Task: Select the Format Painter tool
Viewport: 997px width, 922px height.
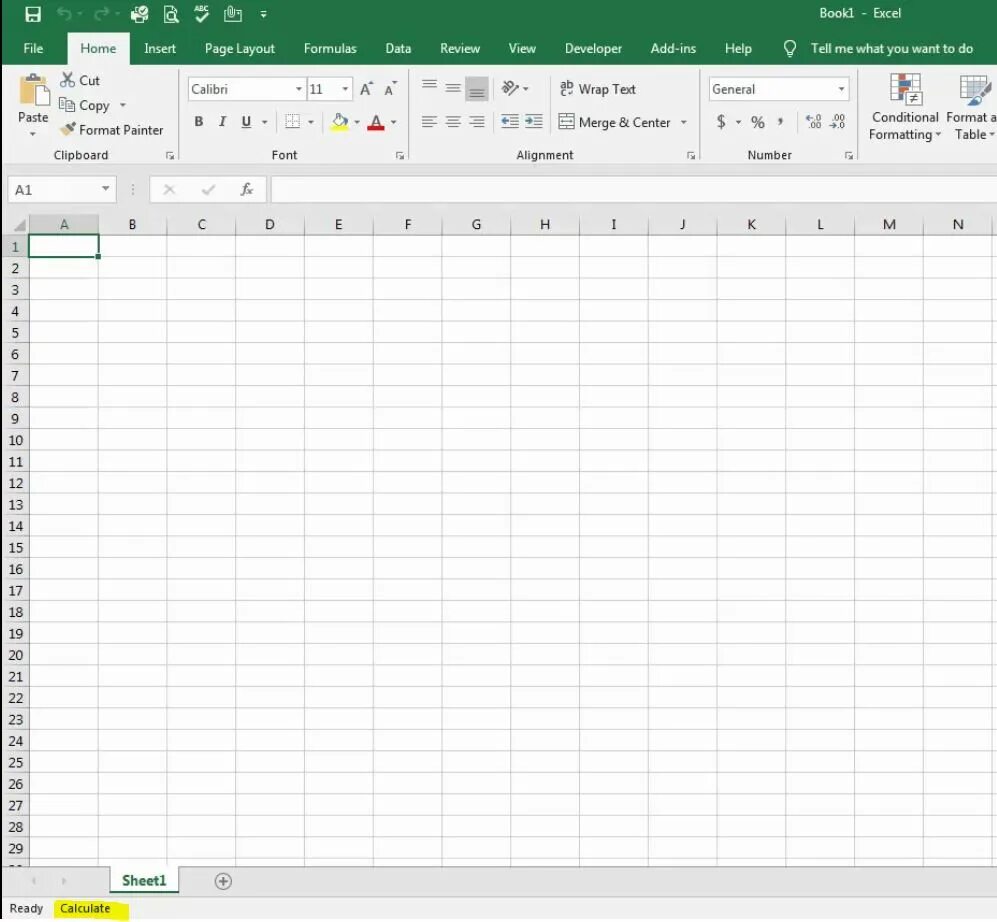Action: click(x=111, y=129)
